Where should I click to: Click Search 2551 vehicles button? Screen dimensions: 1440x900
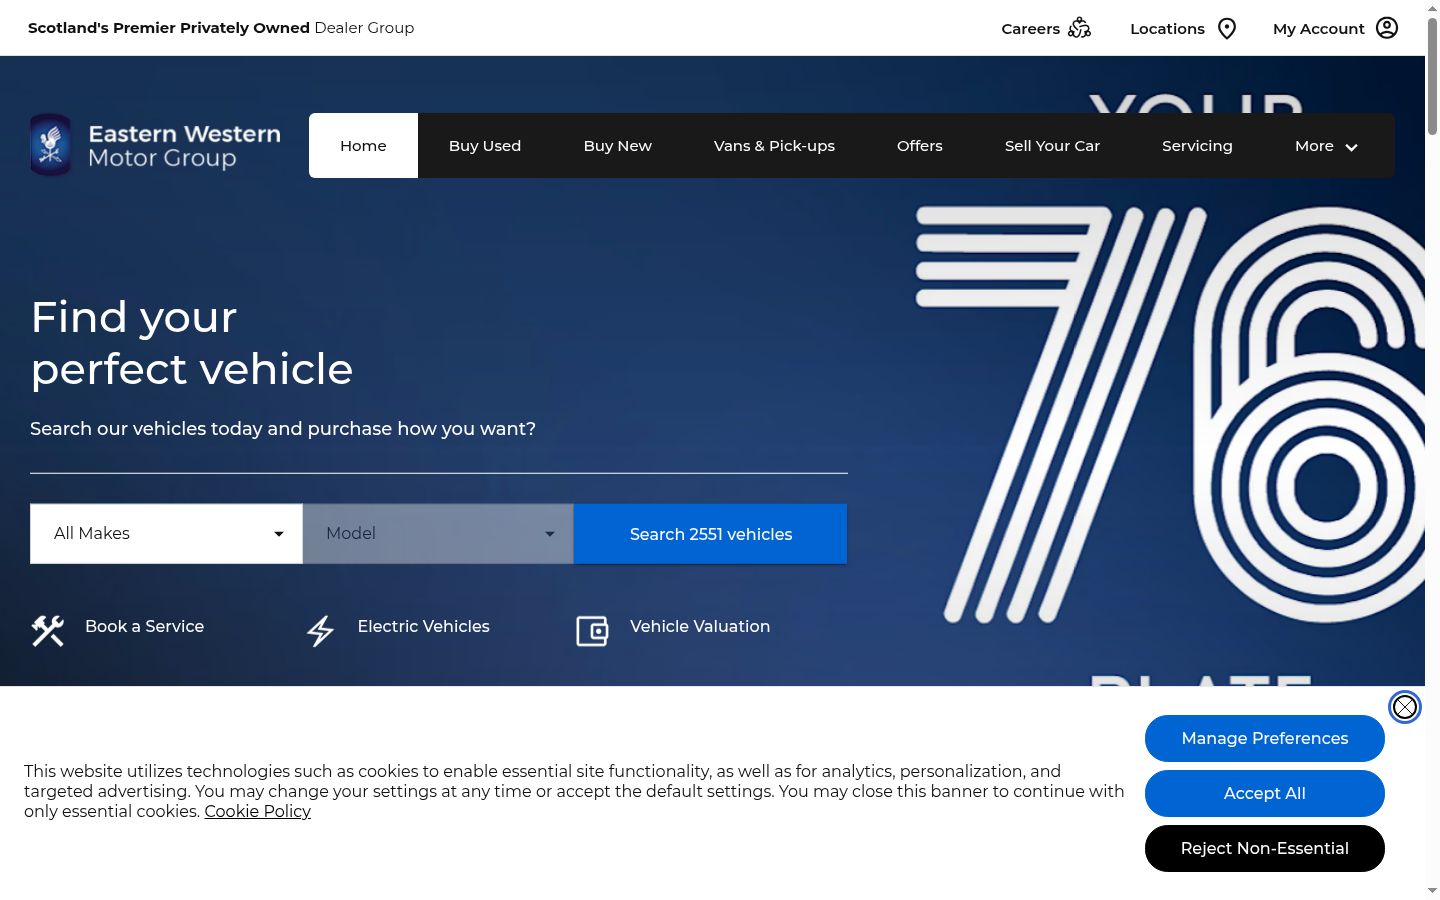click(x=711, y=534)
